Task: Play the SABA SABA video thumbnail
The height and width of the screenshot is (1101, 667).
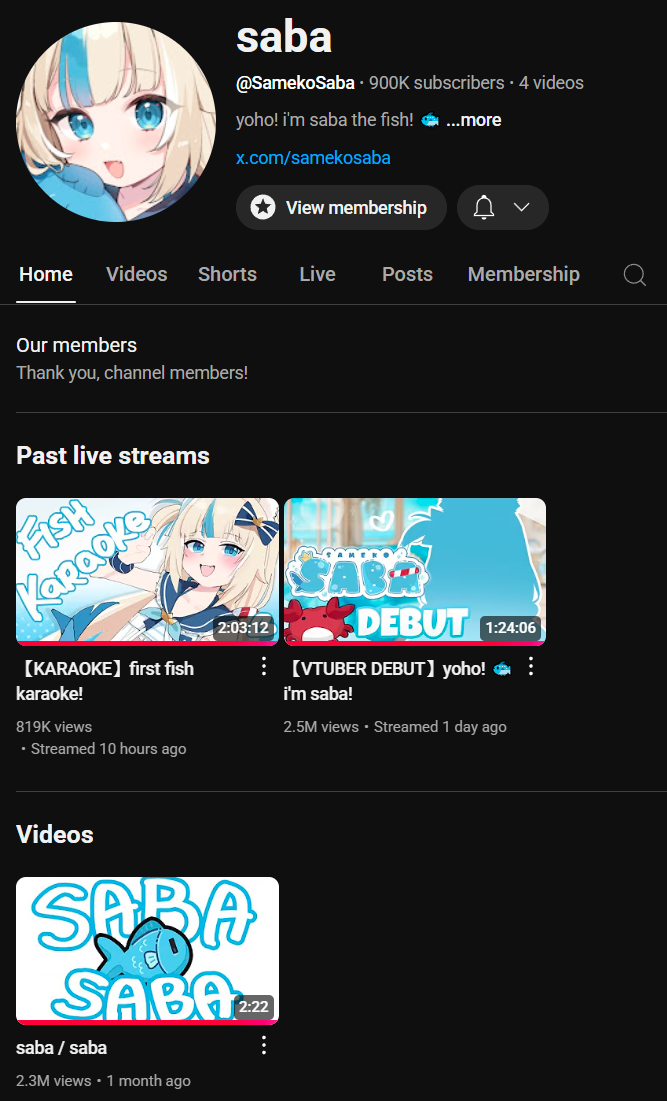Action: point(147,951)
